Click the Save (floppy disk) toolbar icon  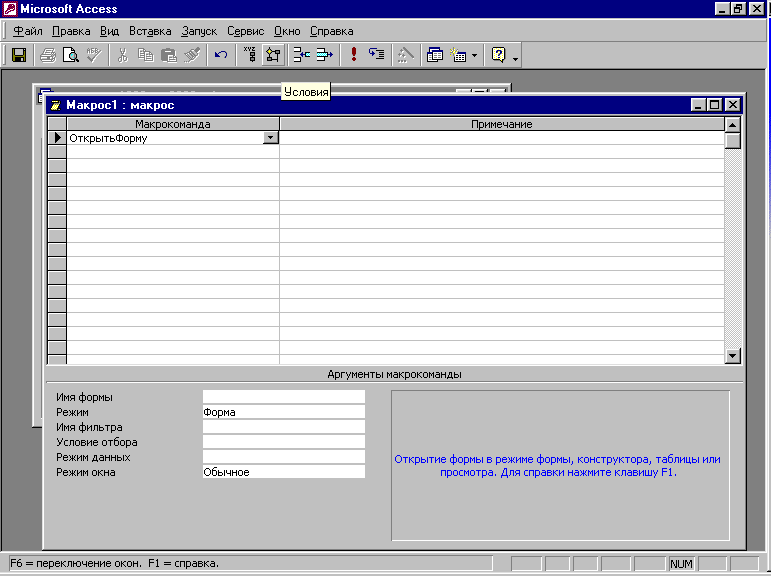[x=19, y=55]
